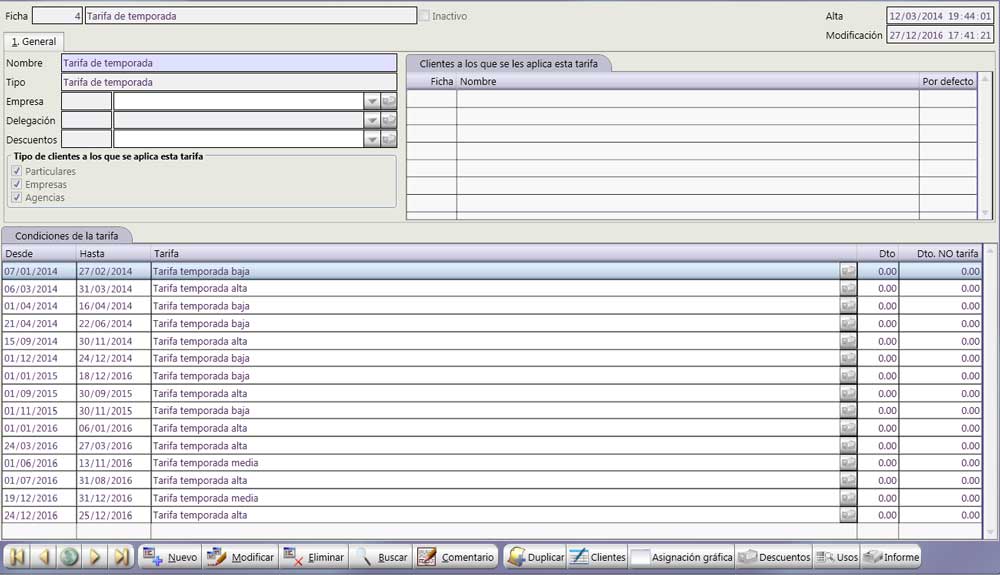Open lookup icon next to Empresa field
Image resolution: width=1000 pixels, height=575 pixels.
tap(388, 101)
